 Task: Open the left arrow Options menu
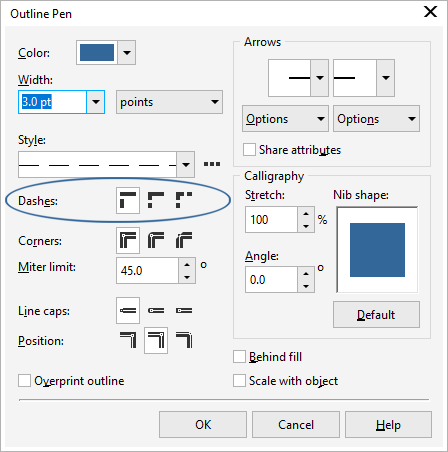click(285, 119)
